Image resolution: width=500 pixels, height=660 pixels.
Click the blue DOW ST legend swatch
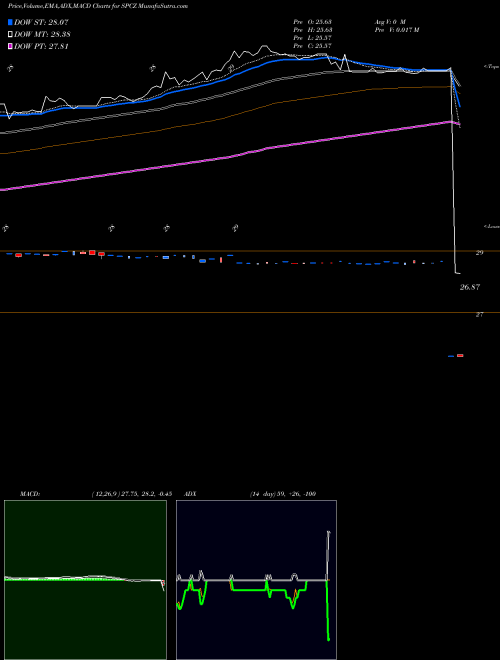point(10,22)
